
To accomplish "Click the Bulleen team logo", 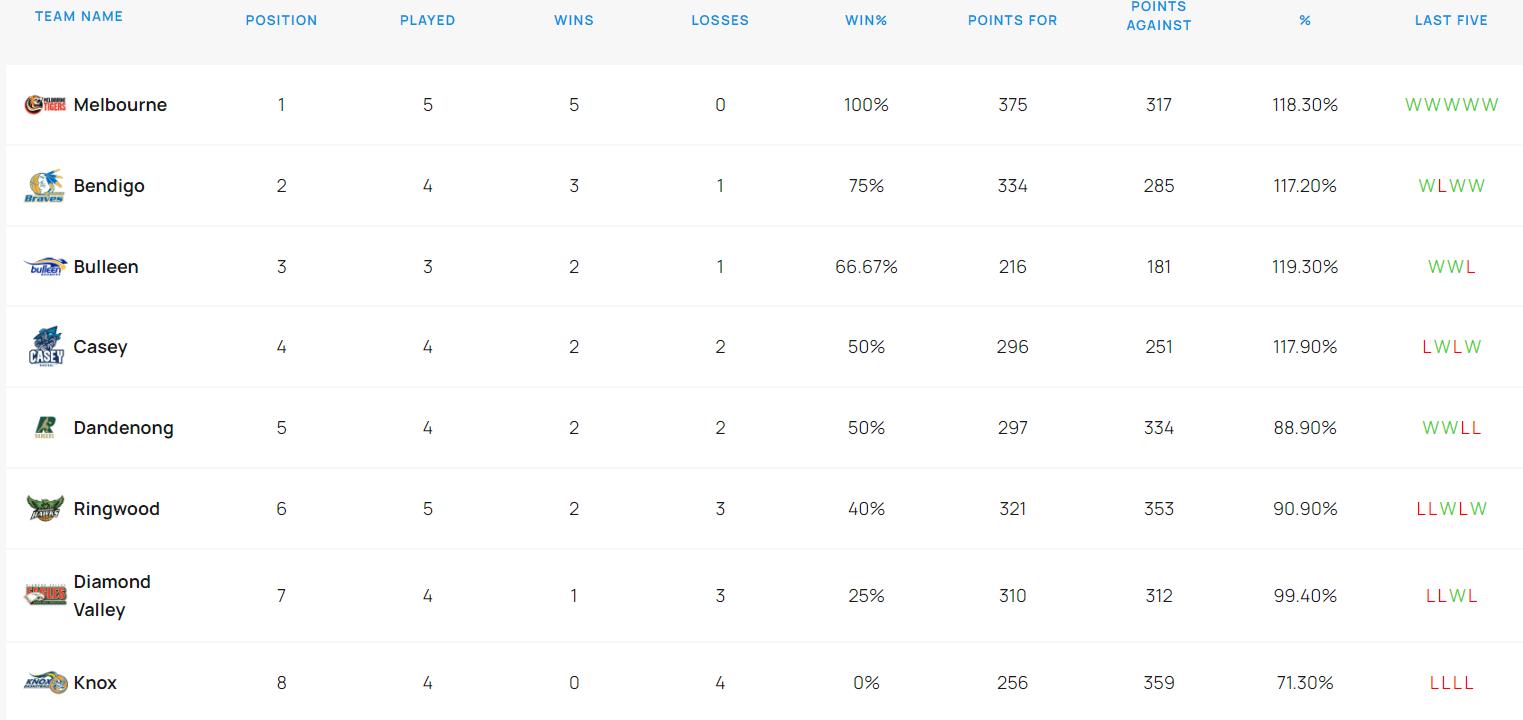I will [46, 267].
